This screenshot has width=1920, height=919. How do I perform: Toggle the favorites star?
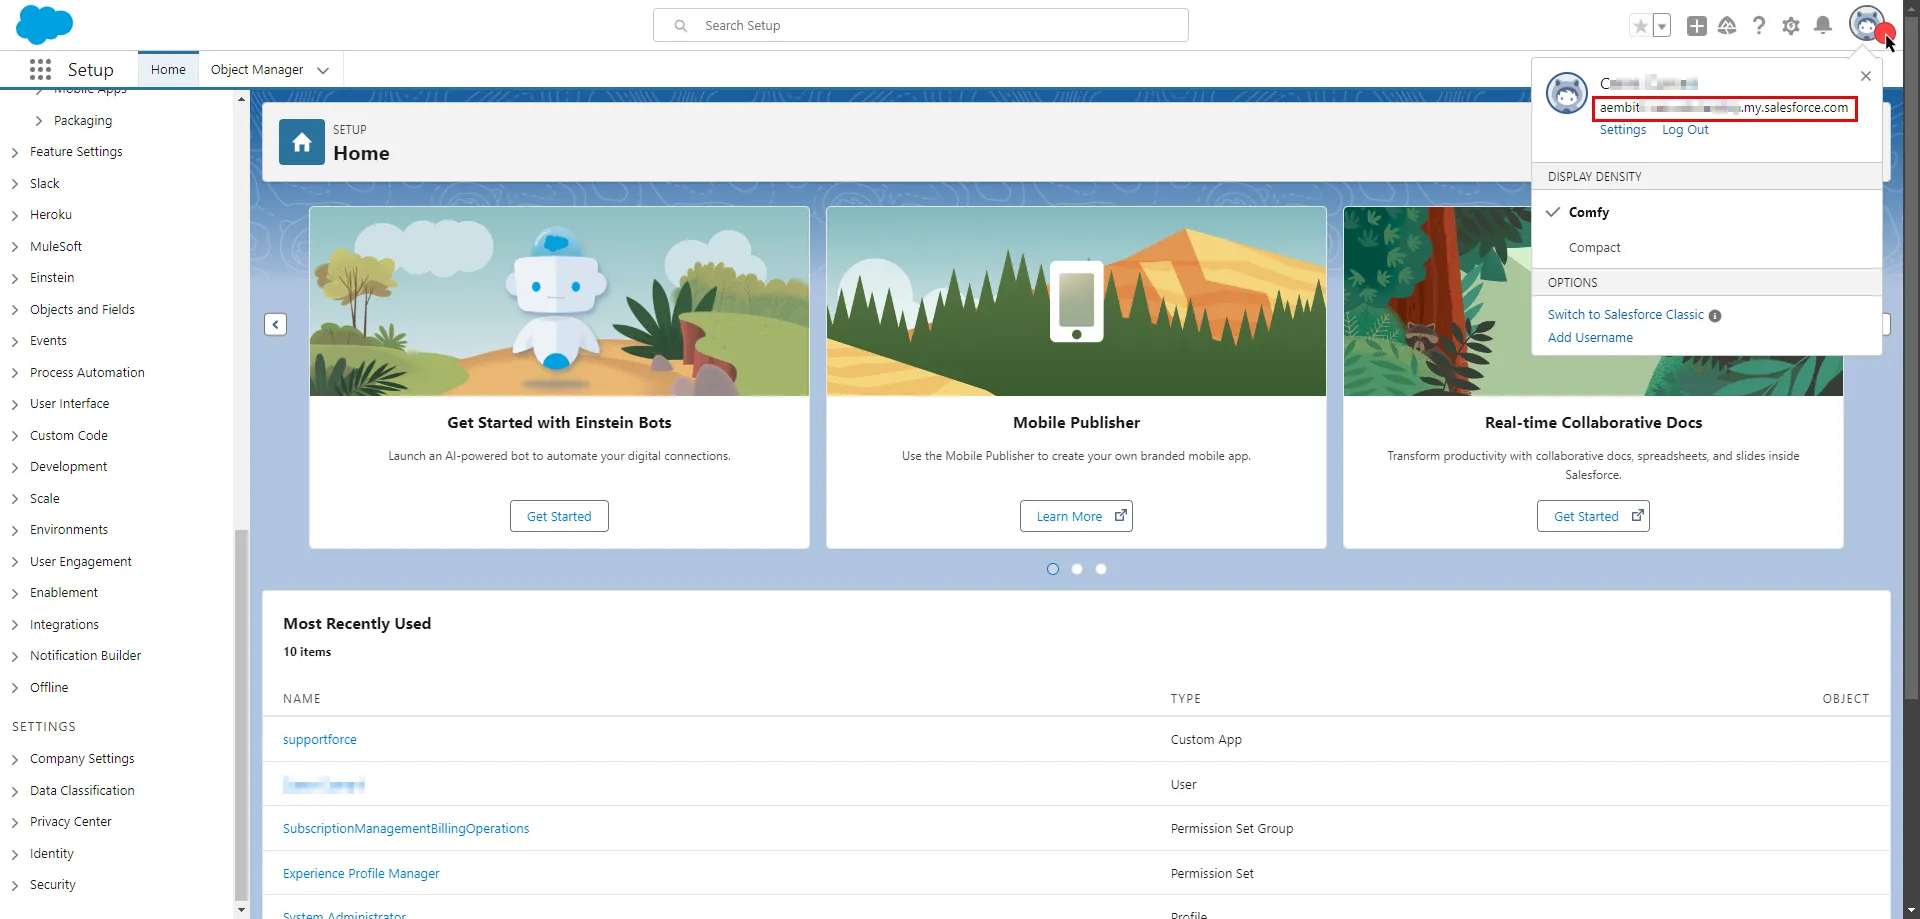(x=1639, y=25)
